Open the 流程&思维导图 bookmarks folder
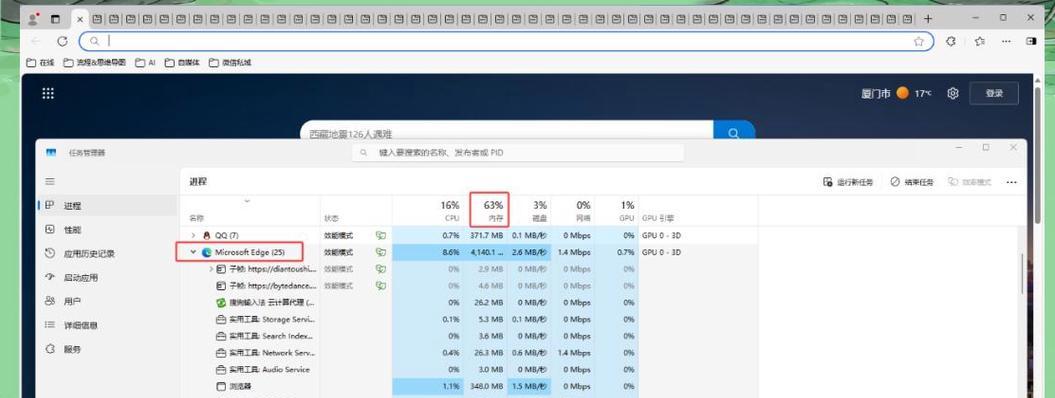Viewport: 1055px width, 398px height. 95,63
